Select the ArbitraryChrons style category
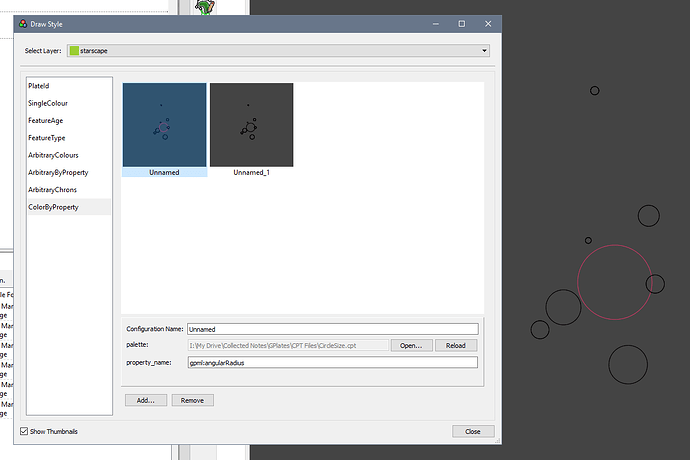 point(69,190)
